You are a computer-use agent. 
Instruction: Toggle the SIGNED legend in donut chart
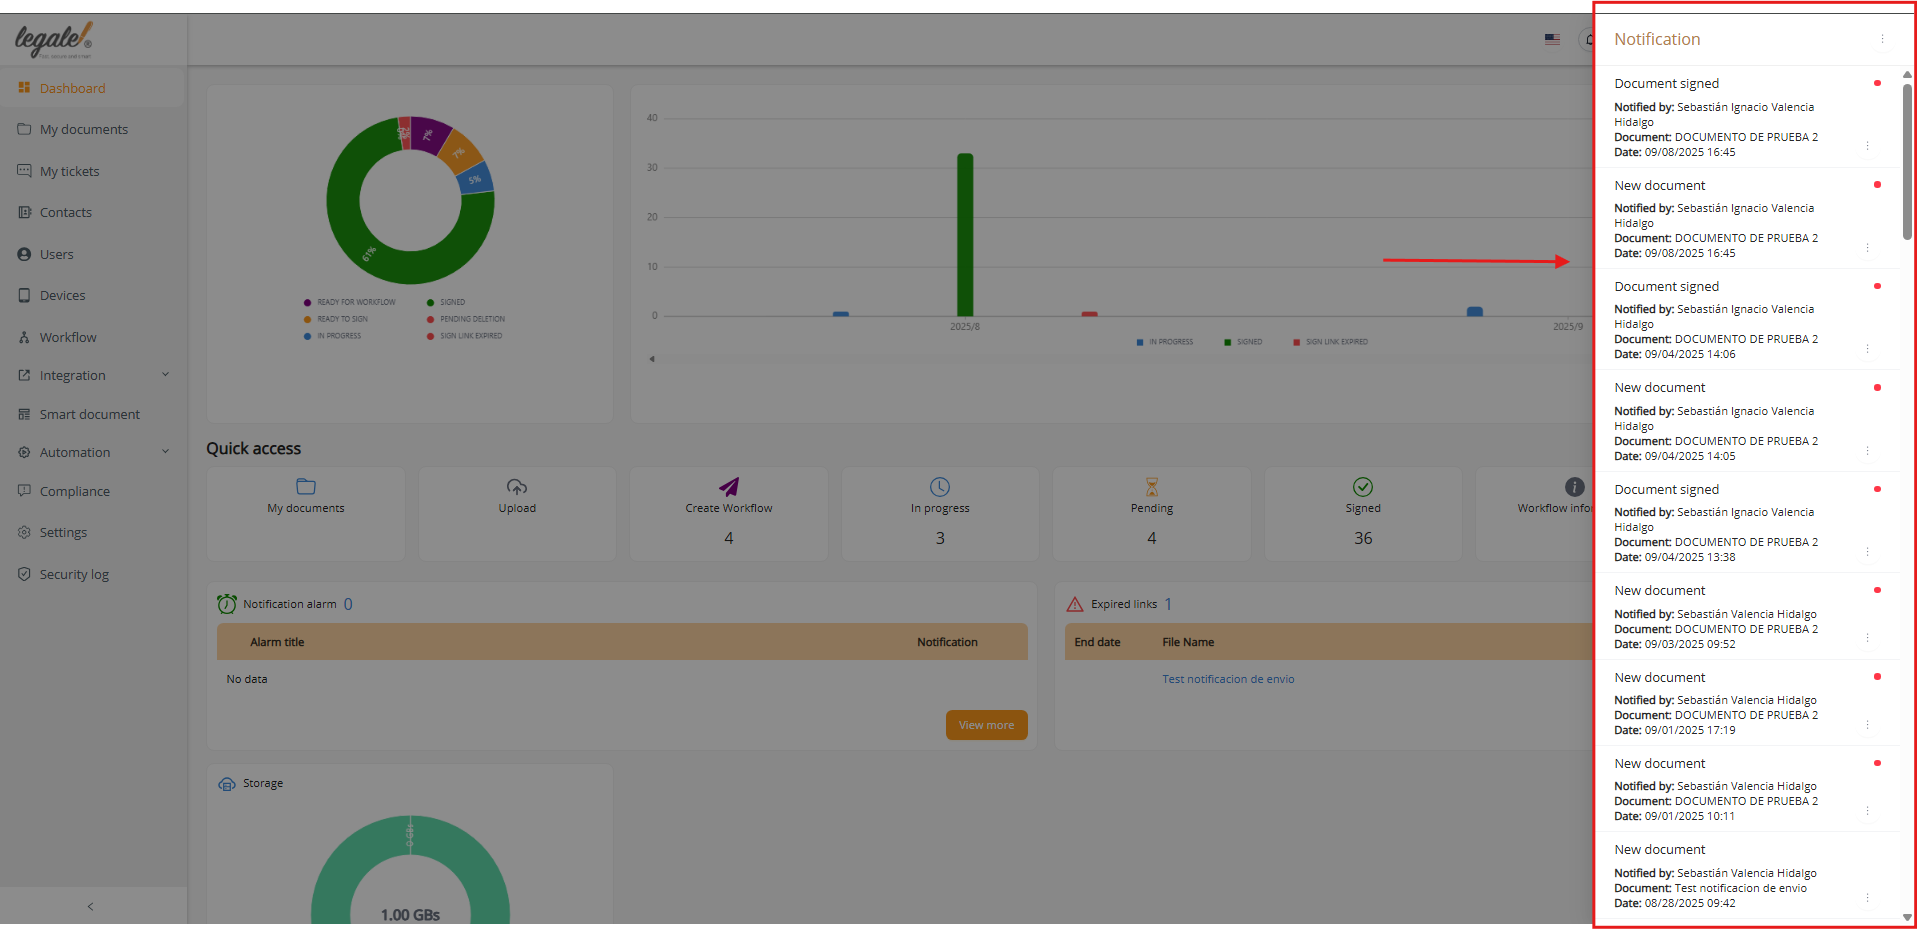446,302
